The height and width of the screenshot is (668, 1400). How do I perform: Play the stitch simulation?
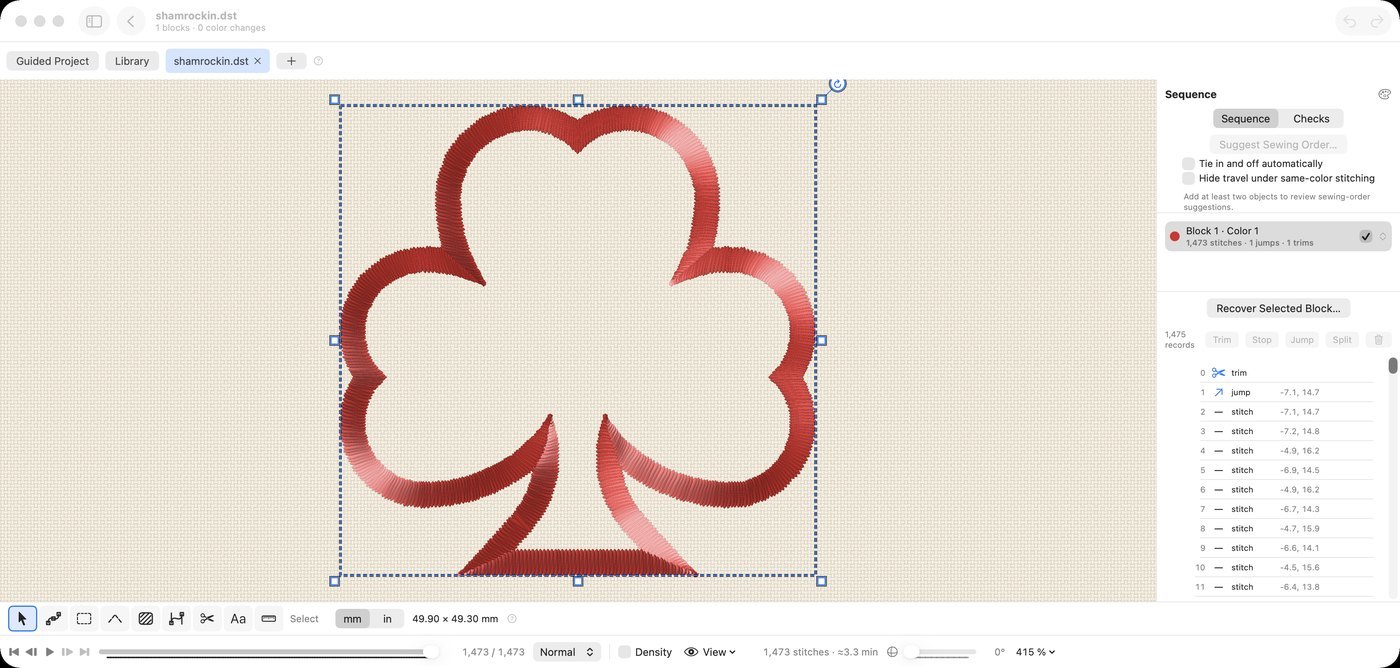(x=50, y=652)
